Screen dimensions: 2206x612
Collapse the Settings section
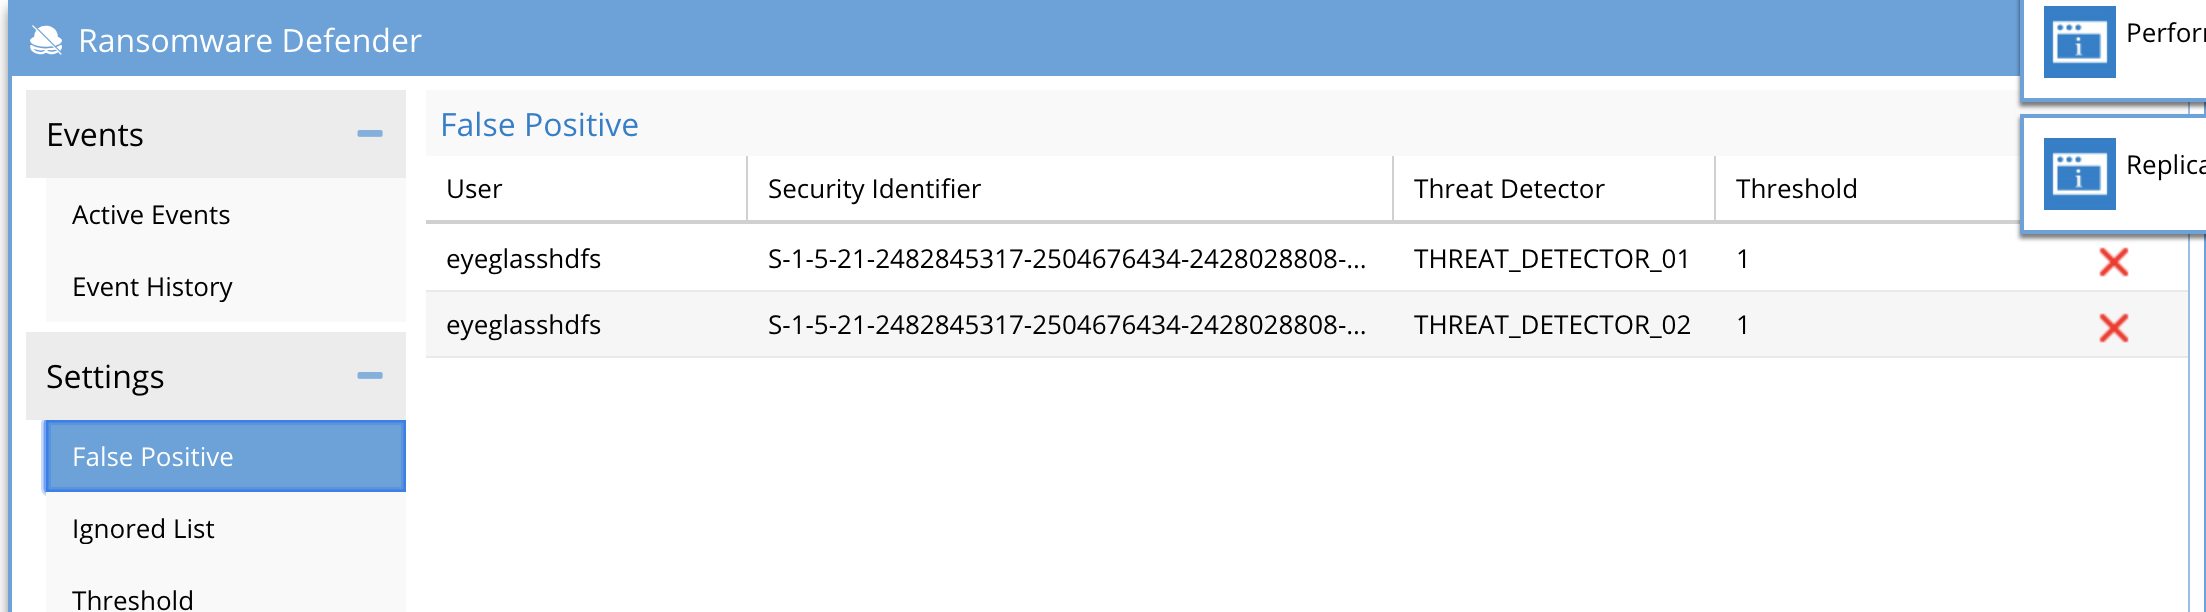tap(369, 376)
